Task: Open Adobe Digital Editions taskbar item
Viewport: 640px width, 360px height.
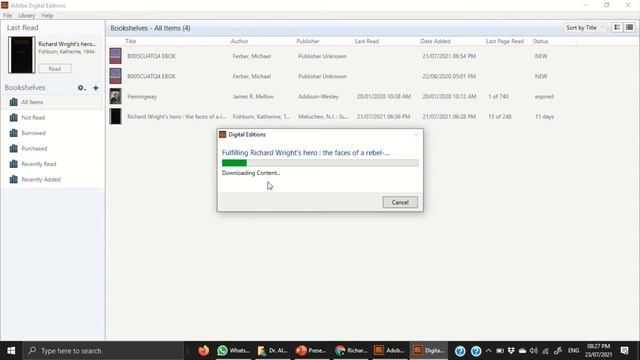Action: (389, 351)
